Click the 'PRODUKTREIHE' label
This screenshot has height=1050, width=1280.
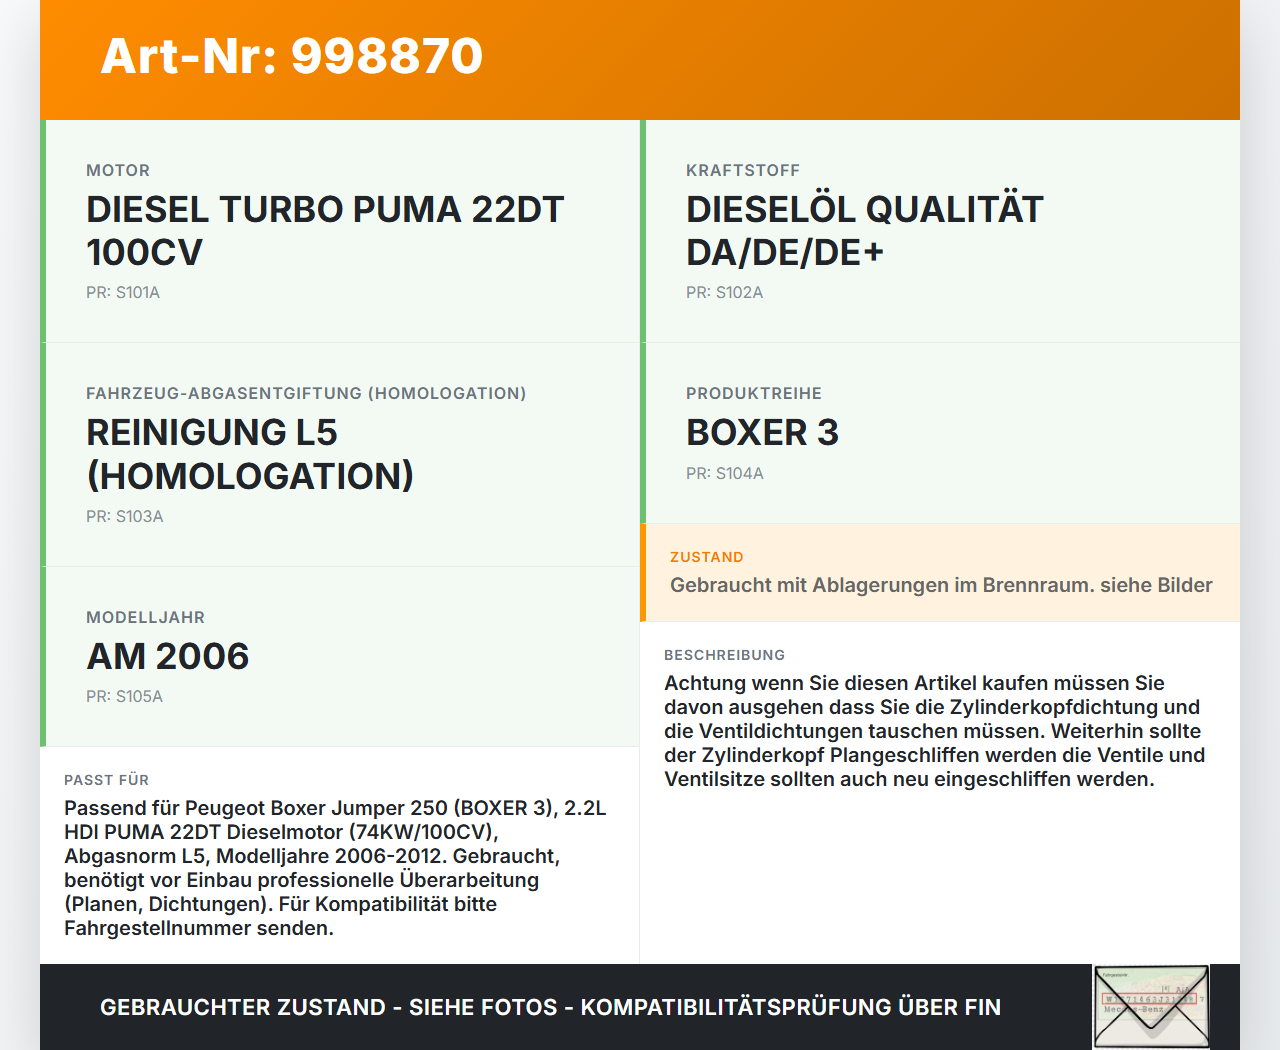pos(754,394)
